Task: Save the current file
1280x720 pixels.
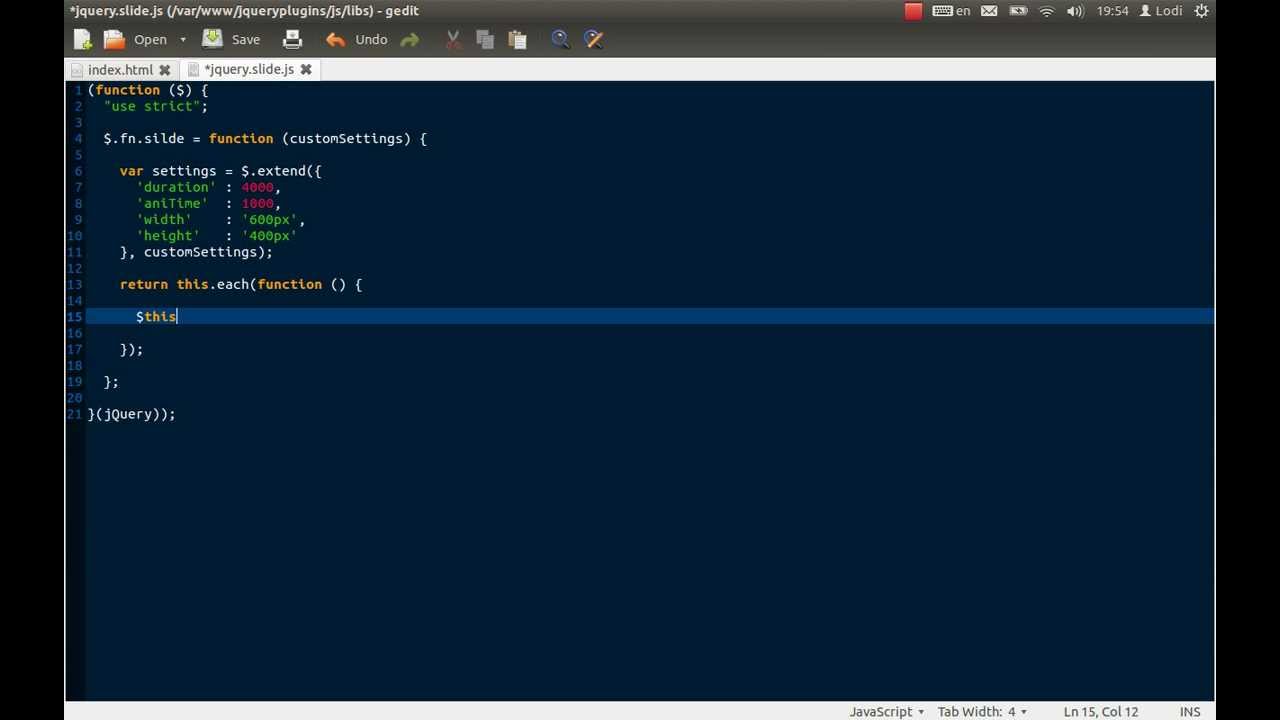Action: coord(232,40)
